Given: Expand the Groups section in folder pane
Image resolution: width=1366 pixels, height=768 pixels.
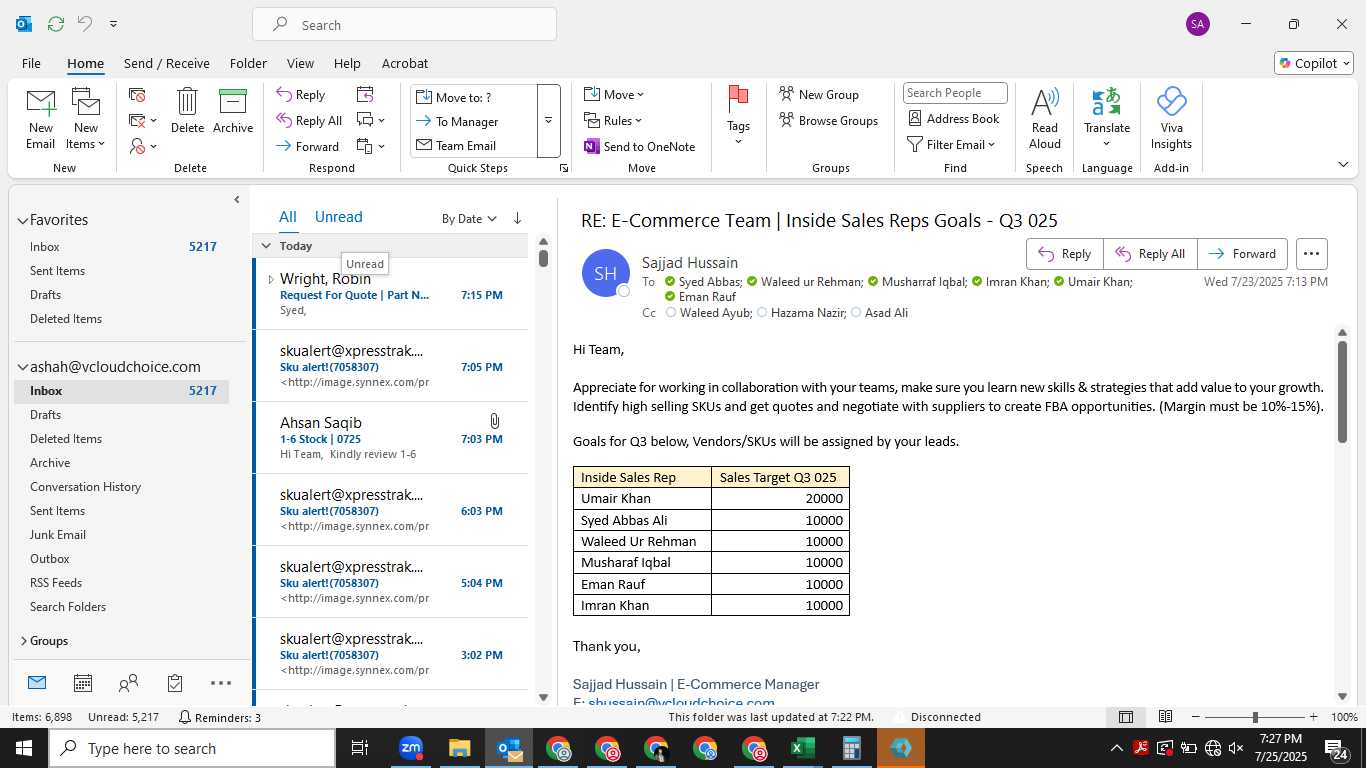Looking at the screenshot, I should point(23,641).
